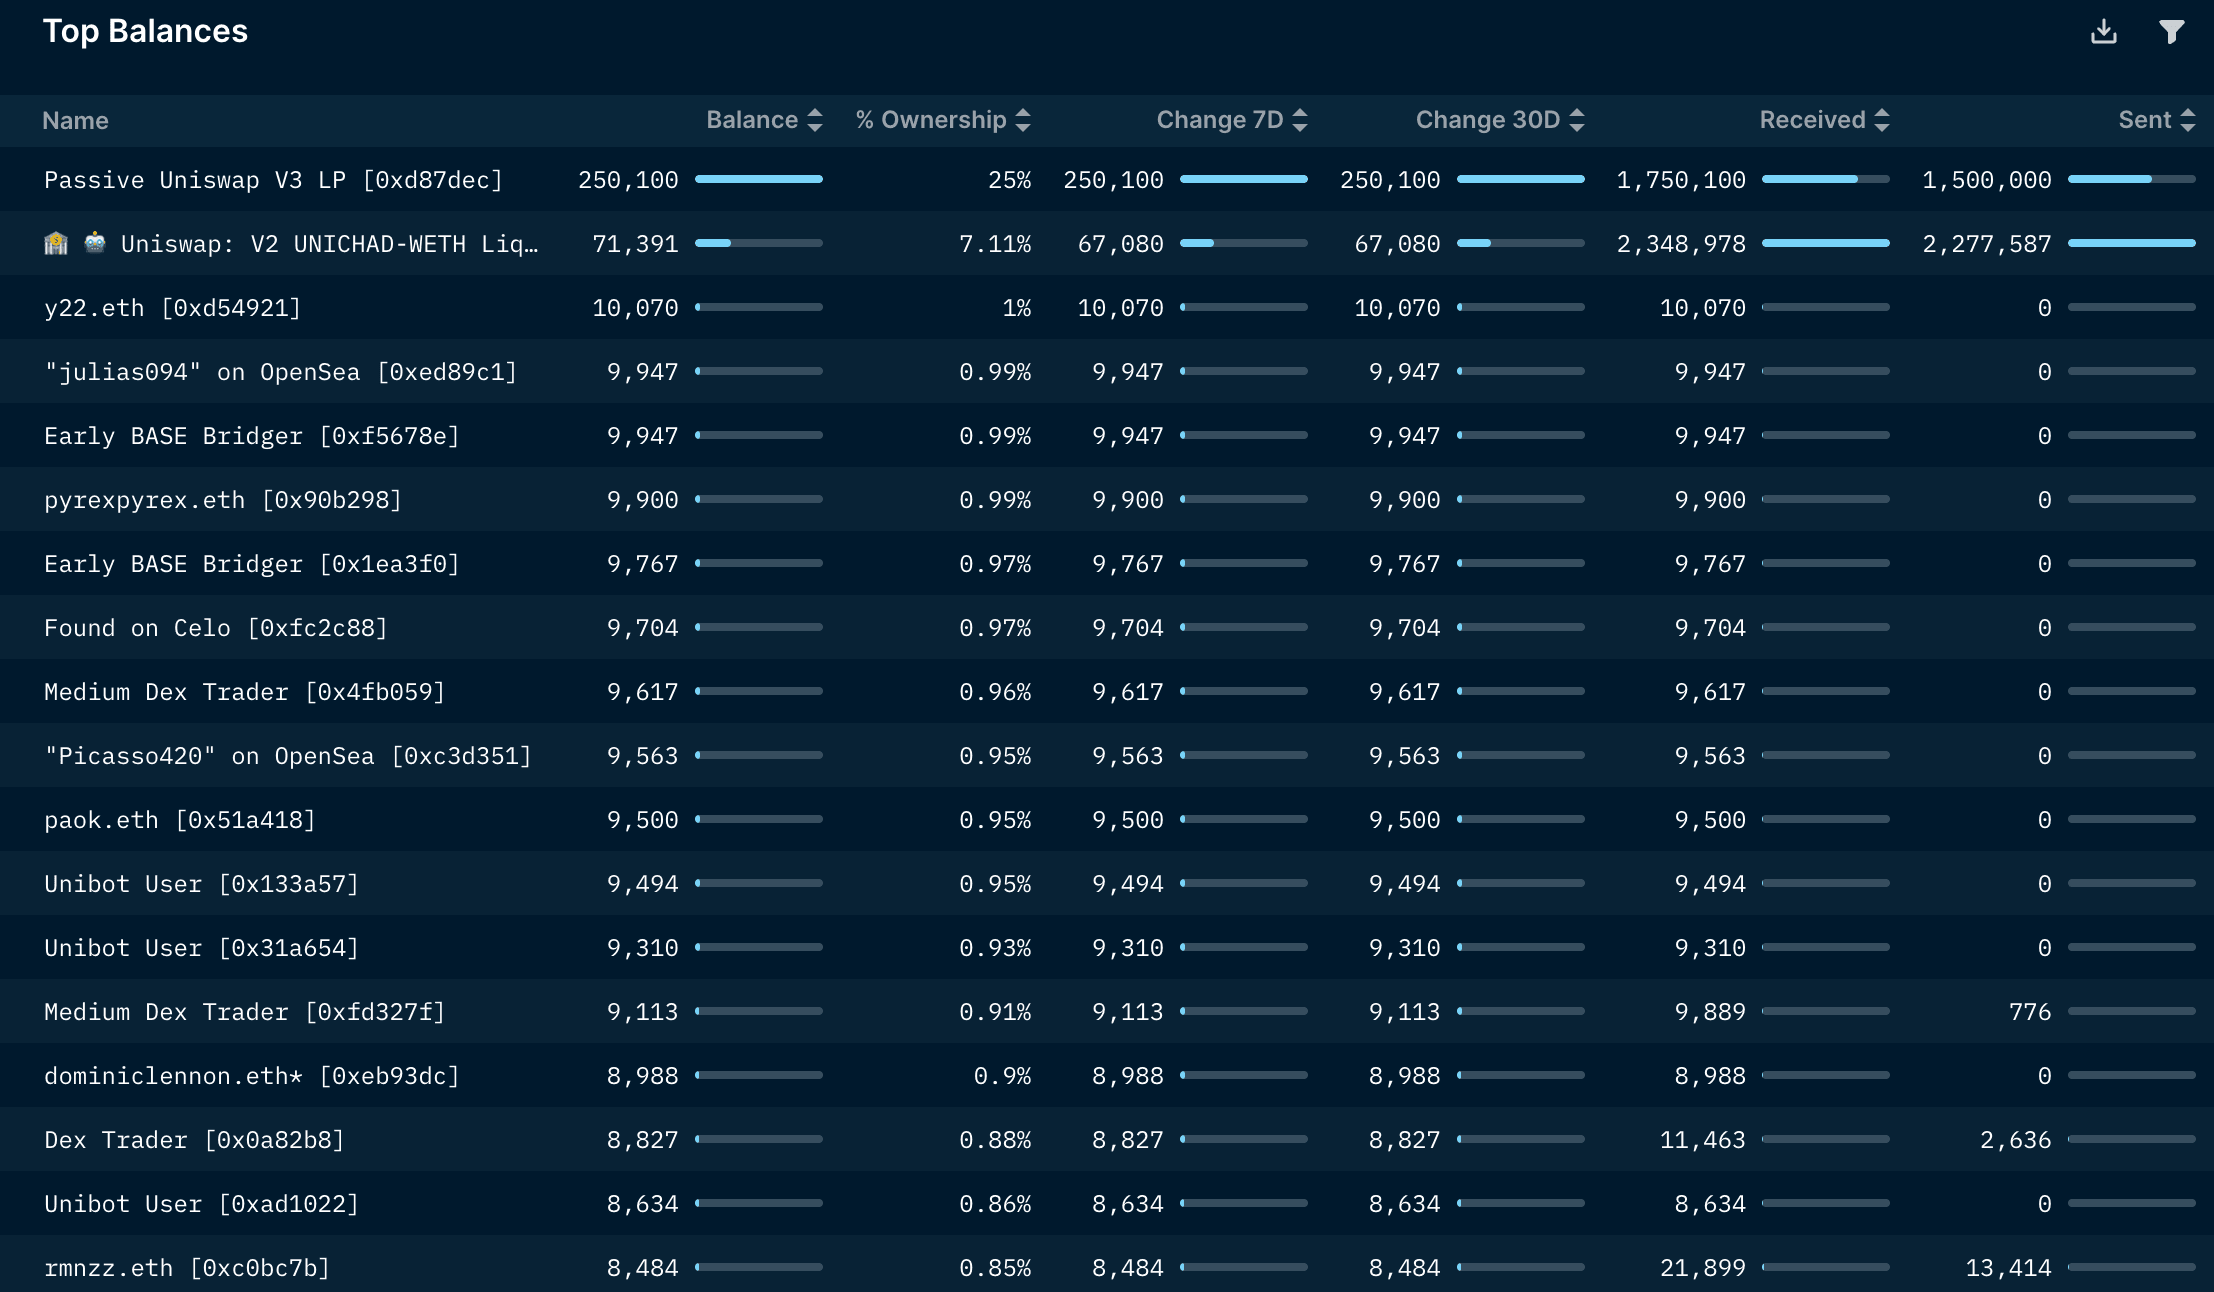Click Received bar in Uniswap V2 row
2214x1292 pixels.
1825,243
